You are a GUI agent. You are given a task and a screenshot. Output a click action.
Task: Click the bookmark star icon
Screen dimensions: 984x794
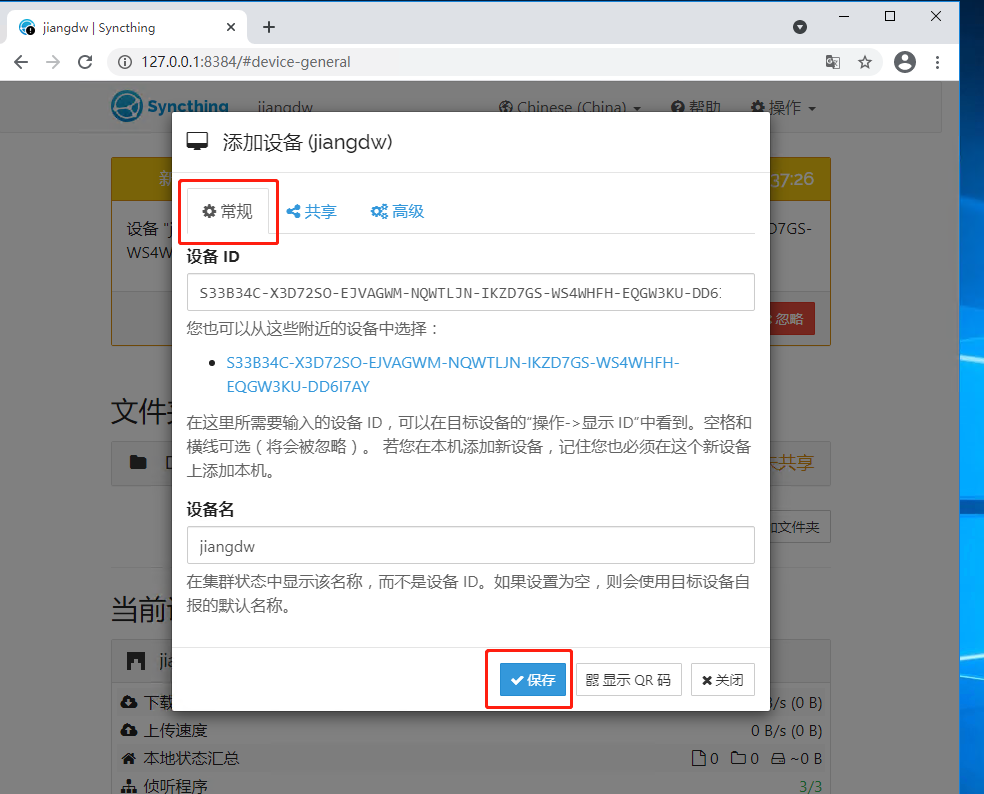point(865,61)
